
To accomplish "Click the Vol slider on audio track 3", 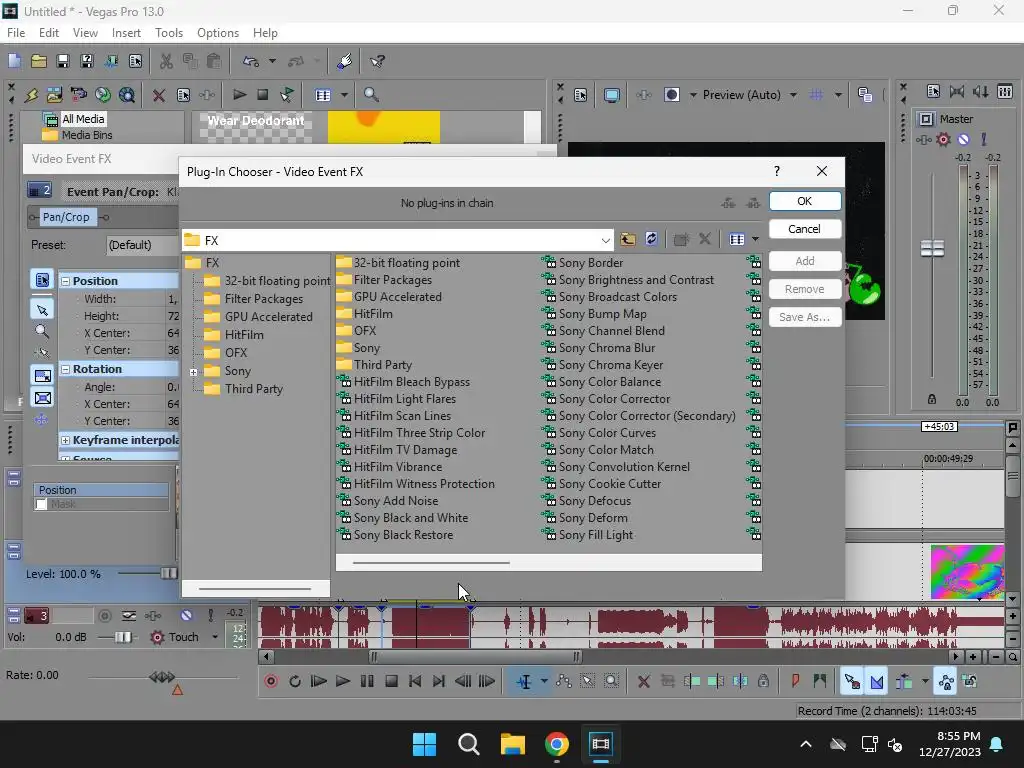I will coord(122,637).
